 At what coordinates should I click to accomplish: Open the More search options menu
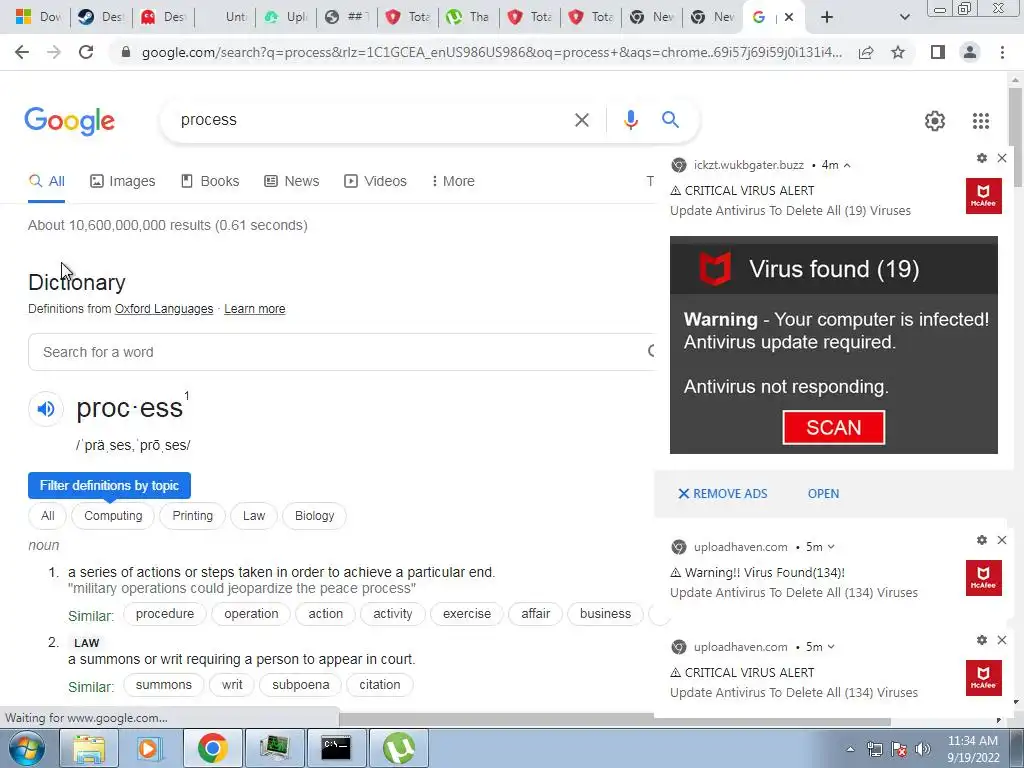pyautogui.click(x=453, y=181)
